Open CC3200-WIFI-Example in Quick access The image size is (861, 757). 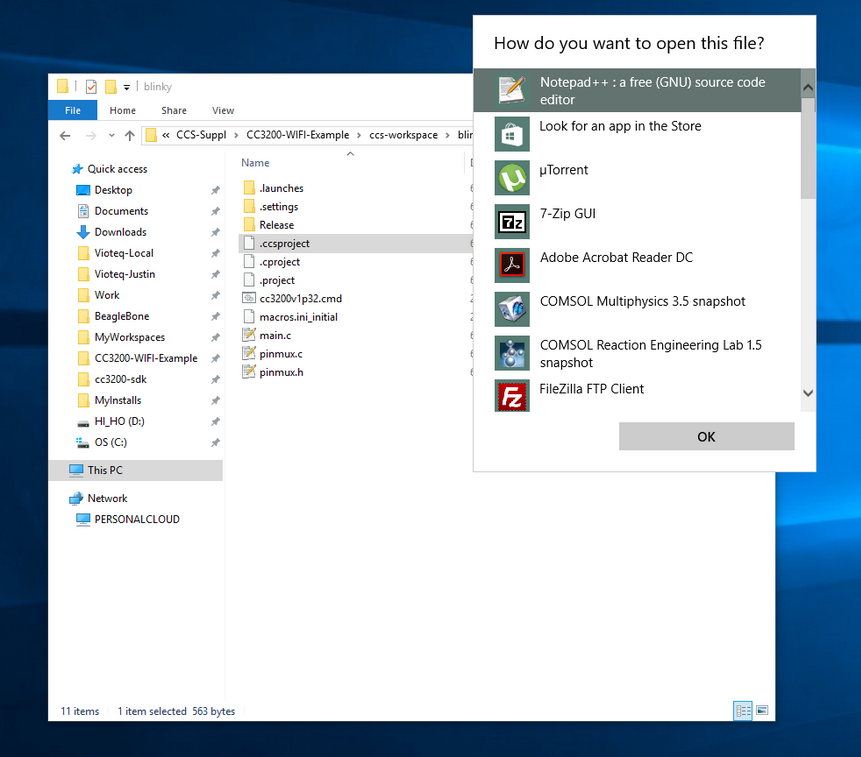point(137,358)
